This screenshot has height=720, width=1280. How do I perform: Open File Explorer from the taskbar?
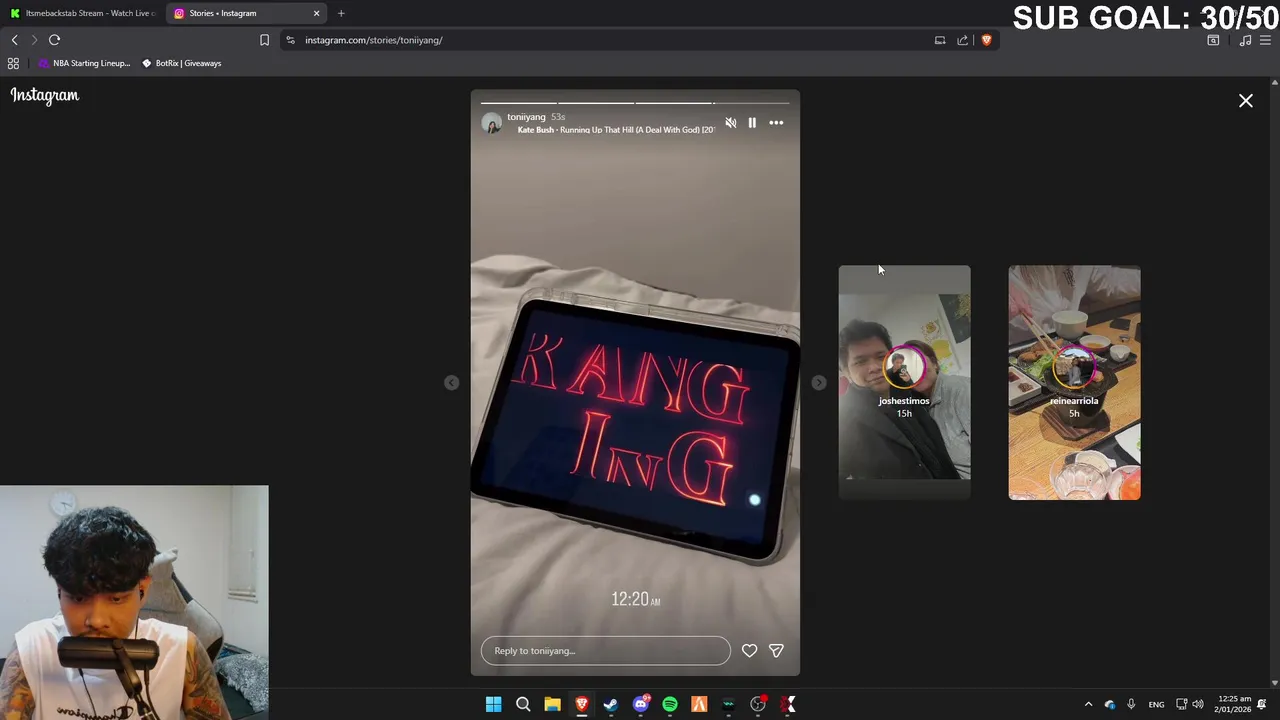click(552, 705)
